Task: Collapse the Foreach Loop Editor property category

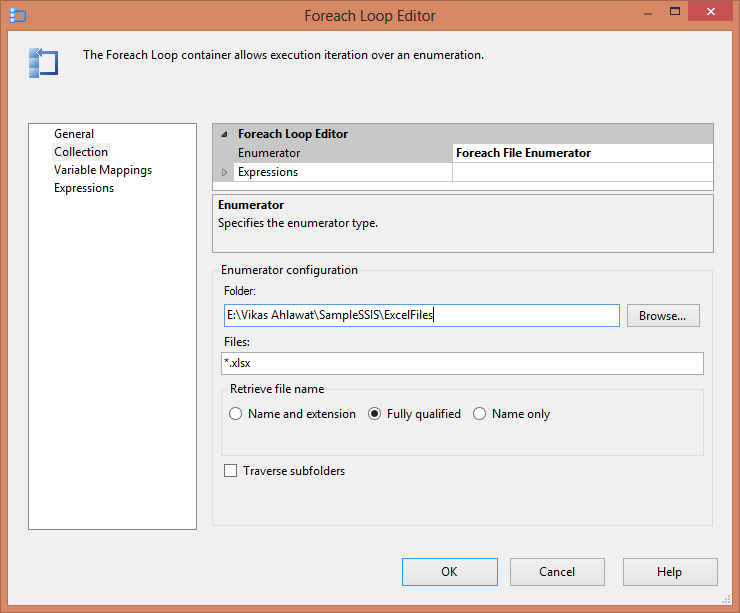Action: (x=224, y=134)
